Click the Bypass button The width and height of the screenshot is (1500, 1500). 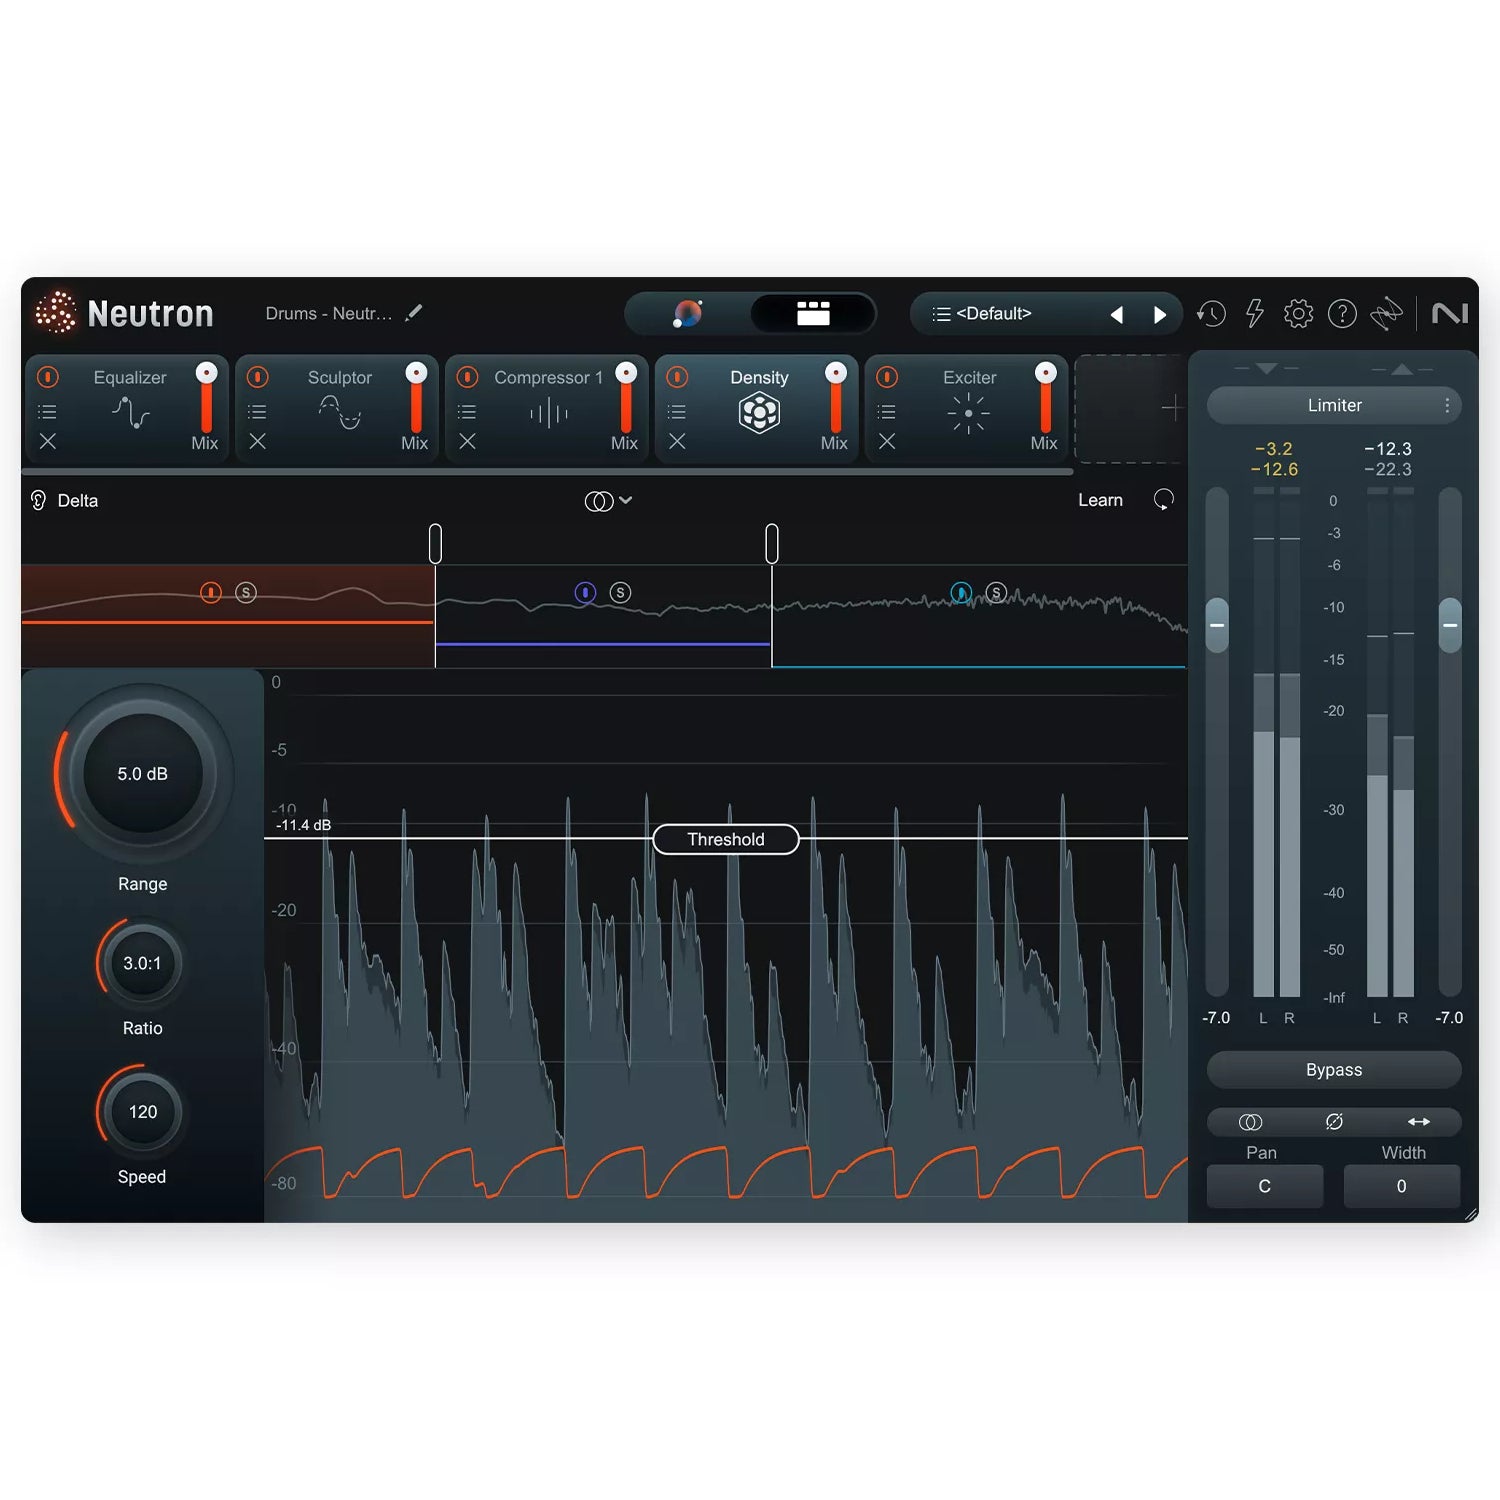1334,1070
